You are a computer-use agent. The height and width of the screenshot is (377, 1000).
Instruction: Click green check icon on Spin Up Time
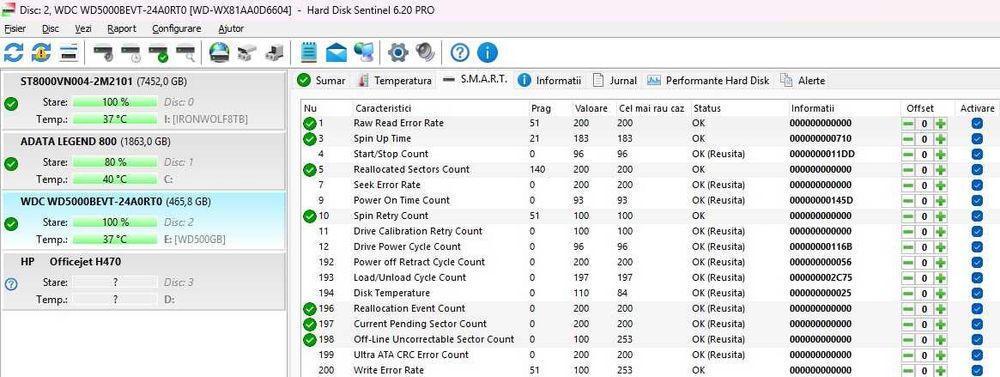click(x=310, y=138)
